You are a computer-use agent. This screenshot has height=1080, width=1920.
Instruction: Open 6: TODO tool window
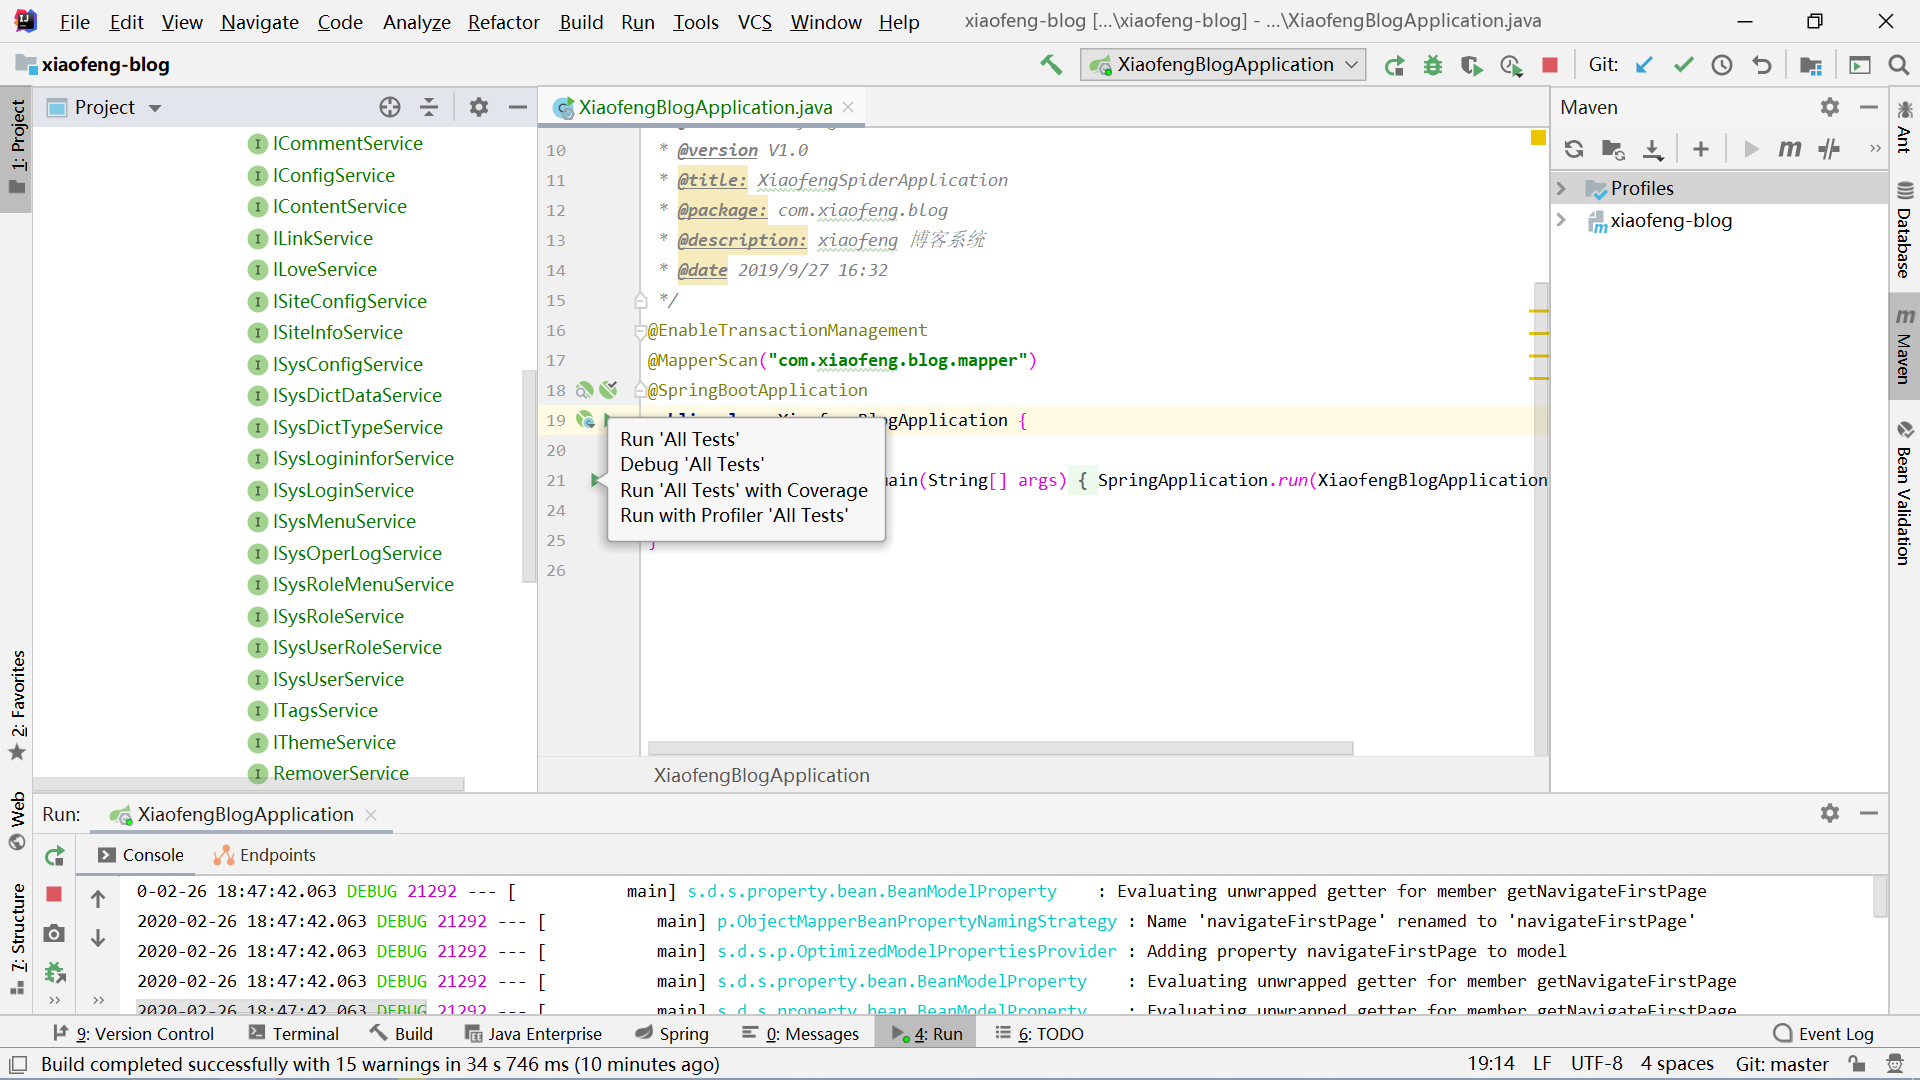click(x=1040, y=1033)
